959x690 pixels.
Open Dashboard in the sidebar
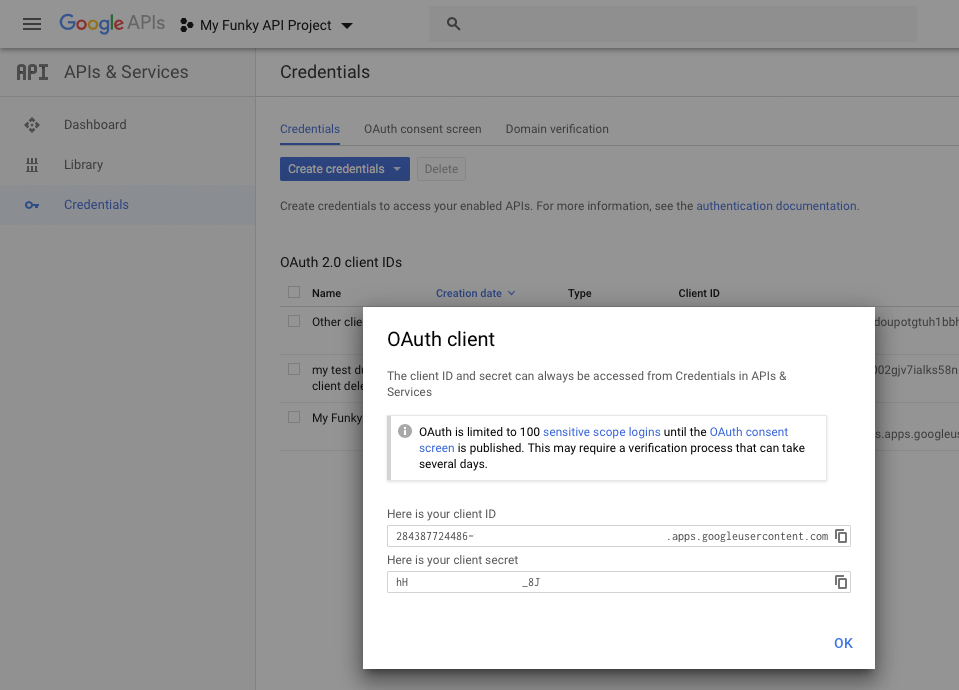tap(127, 125)
